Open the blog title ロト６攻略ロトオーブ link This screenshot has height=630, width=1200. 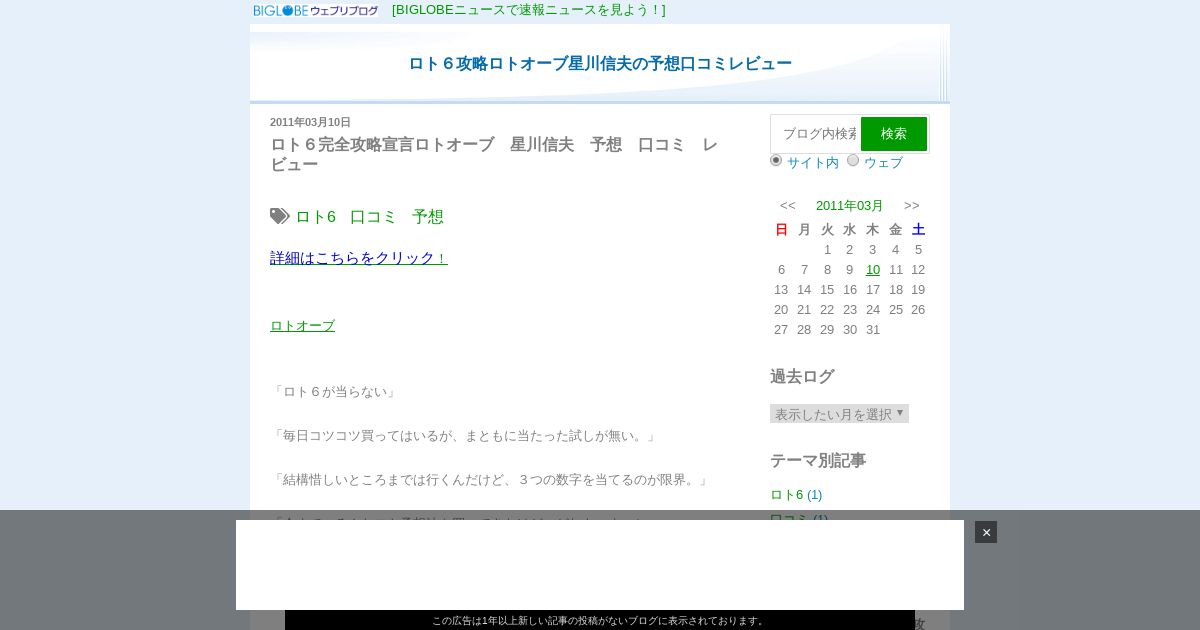(x=600, y=64)
